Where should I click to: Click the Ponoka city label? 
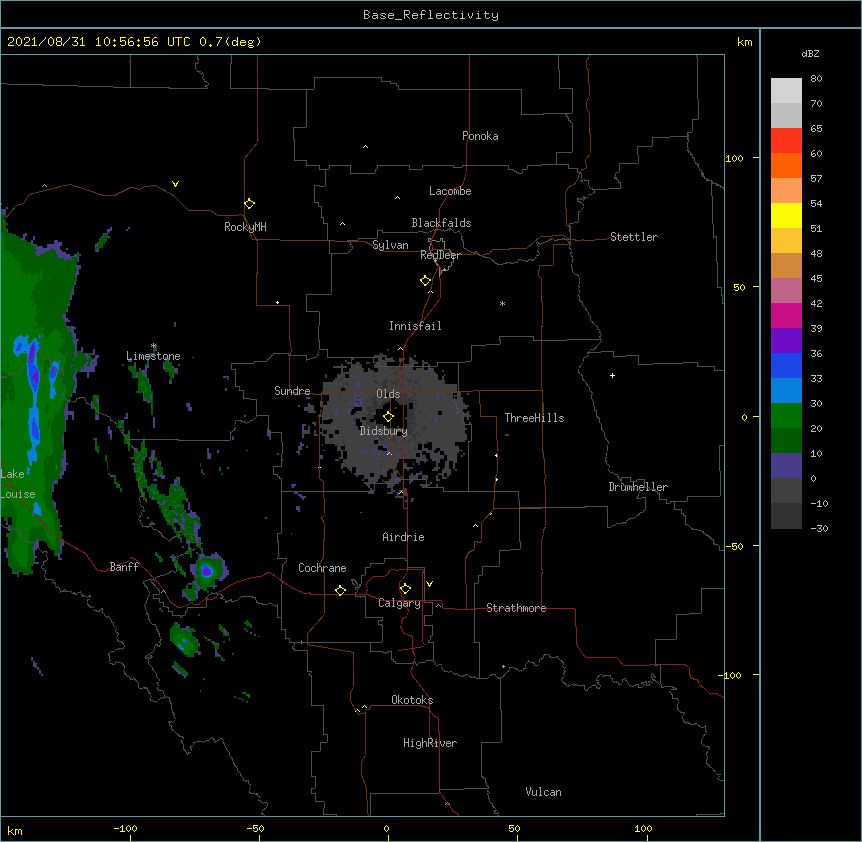(x=480, y=136)
